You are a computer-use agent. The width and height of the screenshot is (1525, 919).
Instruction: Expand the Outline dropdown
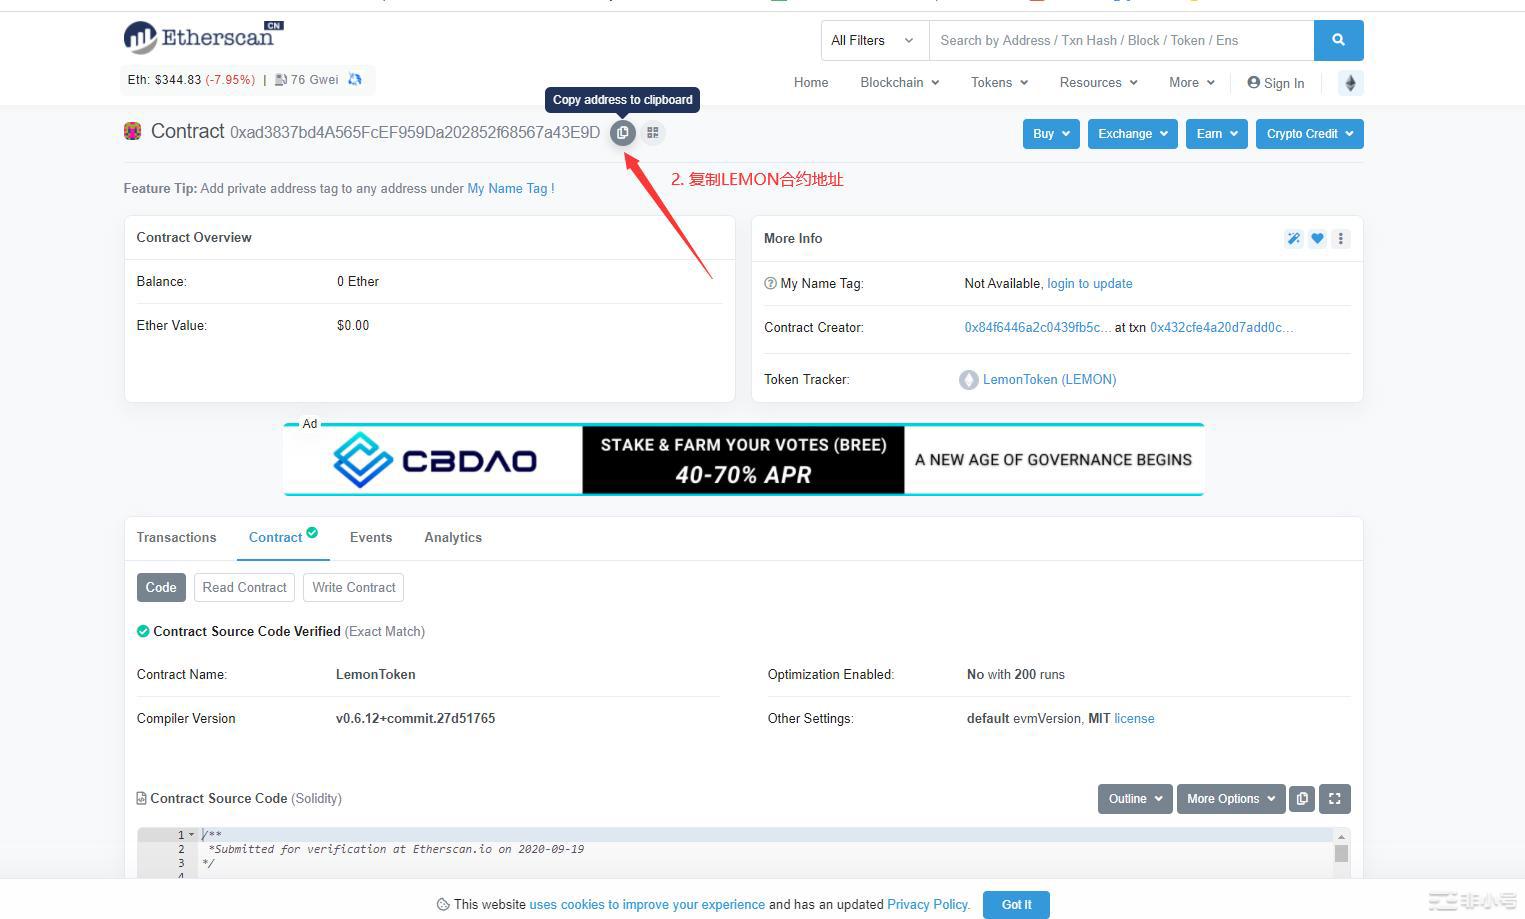tap(1134, 799)
